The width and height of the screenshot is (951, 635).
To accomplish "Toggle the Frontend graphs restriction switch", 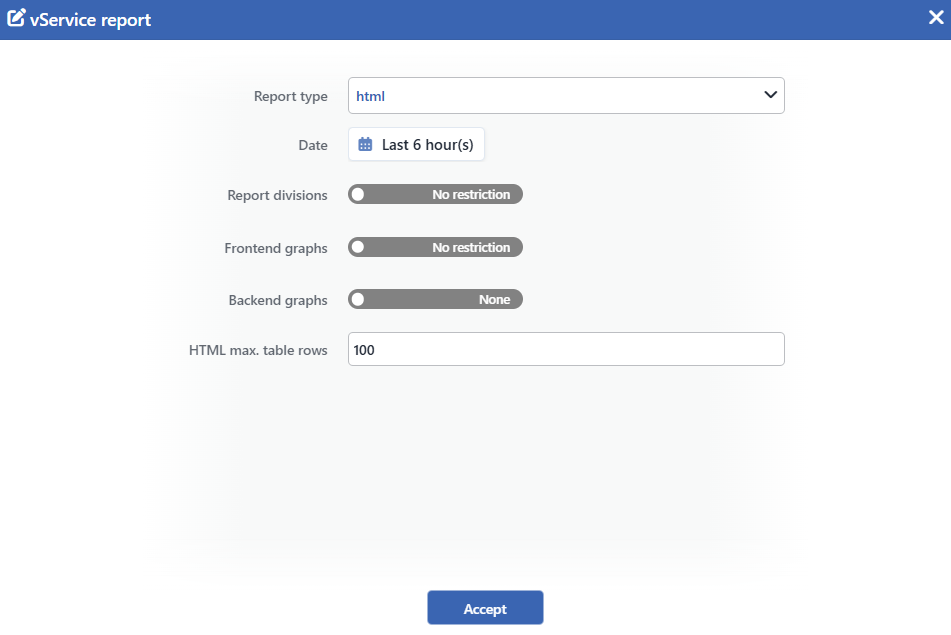I will tap(435, 247).
